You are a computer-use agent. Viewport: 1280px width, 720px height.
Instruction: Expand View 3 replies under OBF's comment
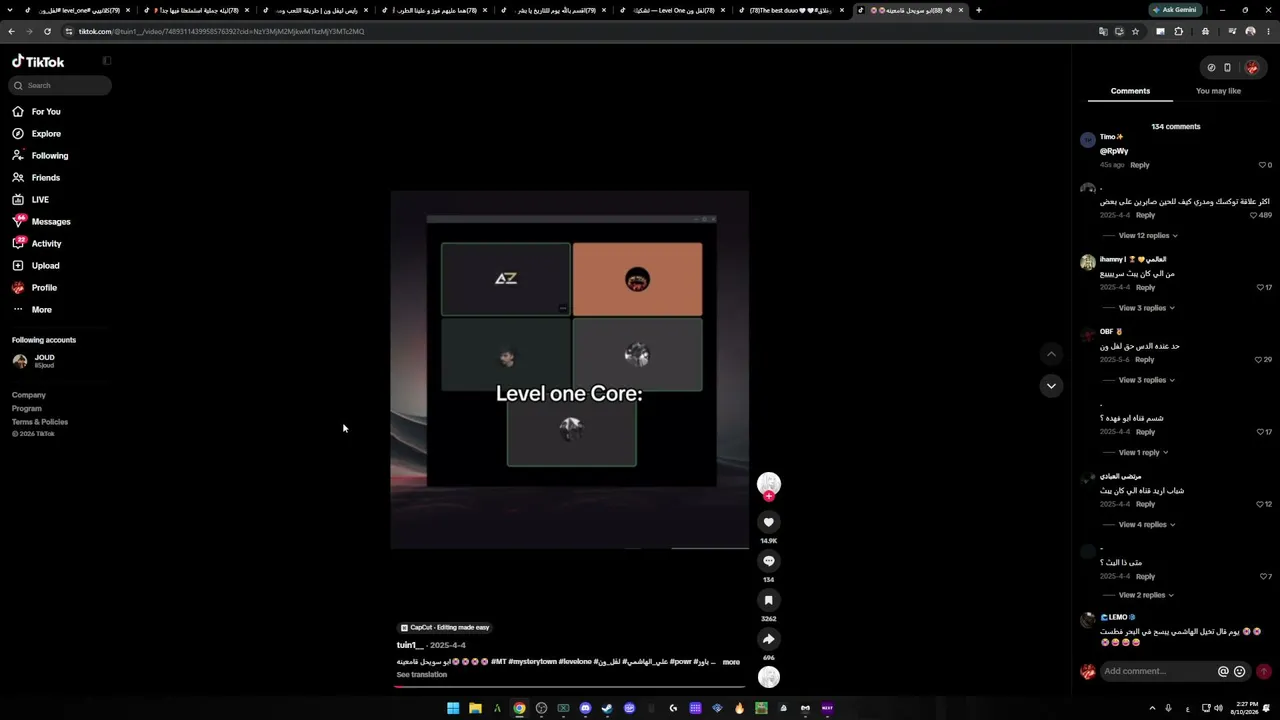(x=1146, y=380)
